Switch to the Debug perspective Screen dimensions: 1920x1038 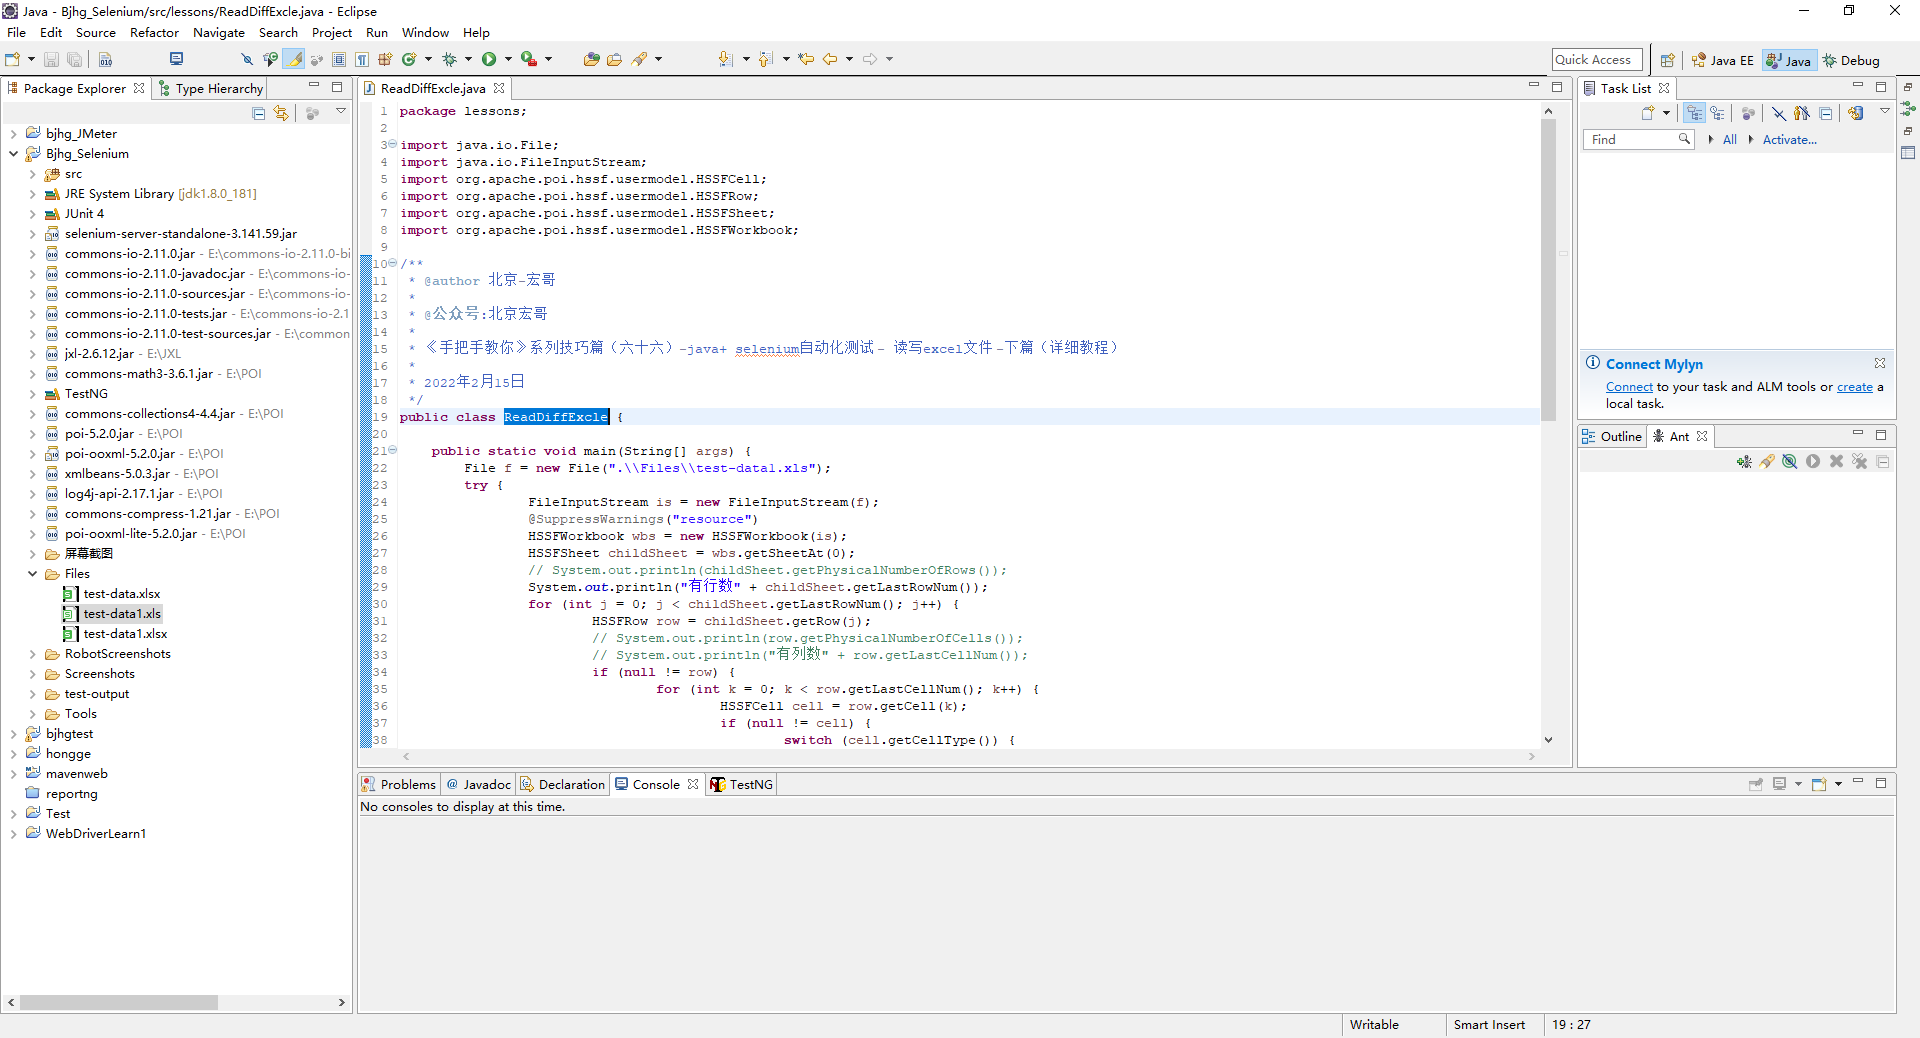pos(1851,61)
